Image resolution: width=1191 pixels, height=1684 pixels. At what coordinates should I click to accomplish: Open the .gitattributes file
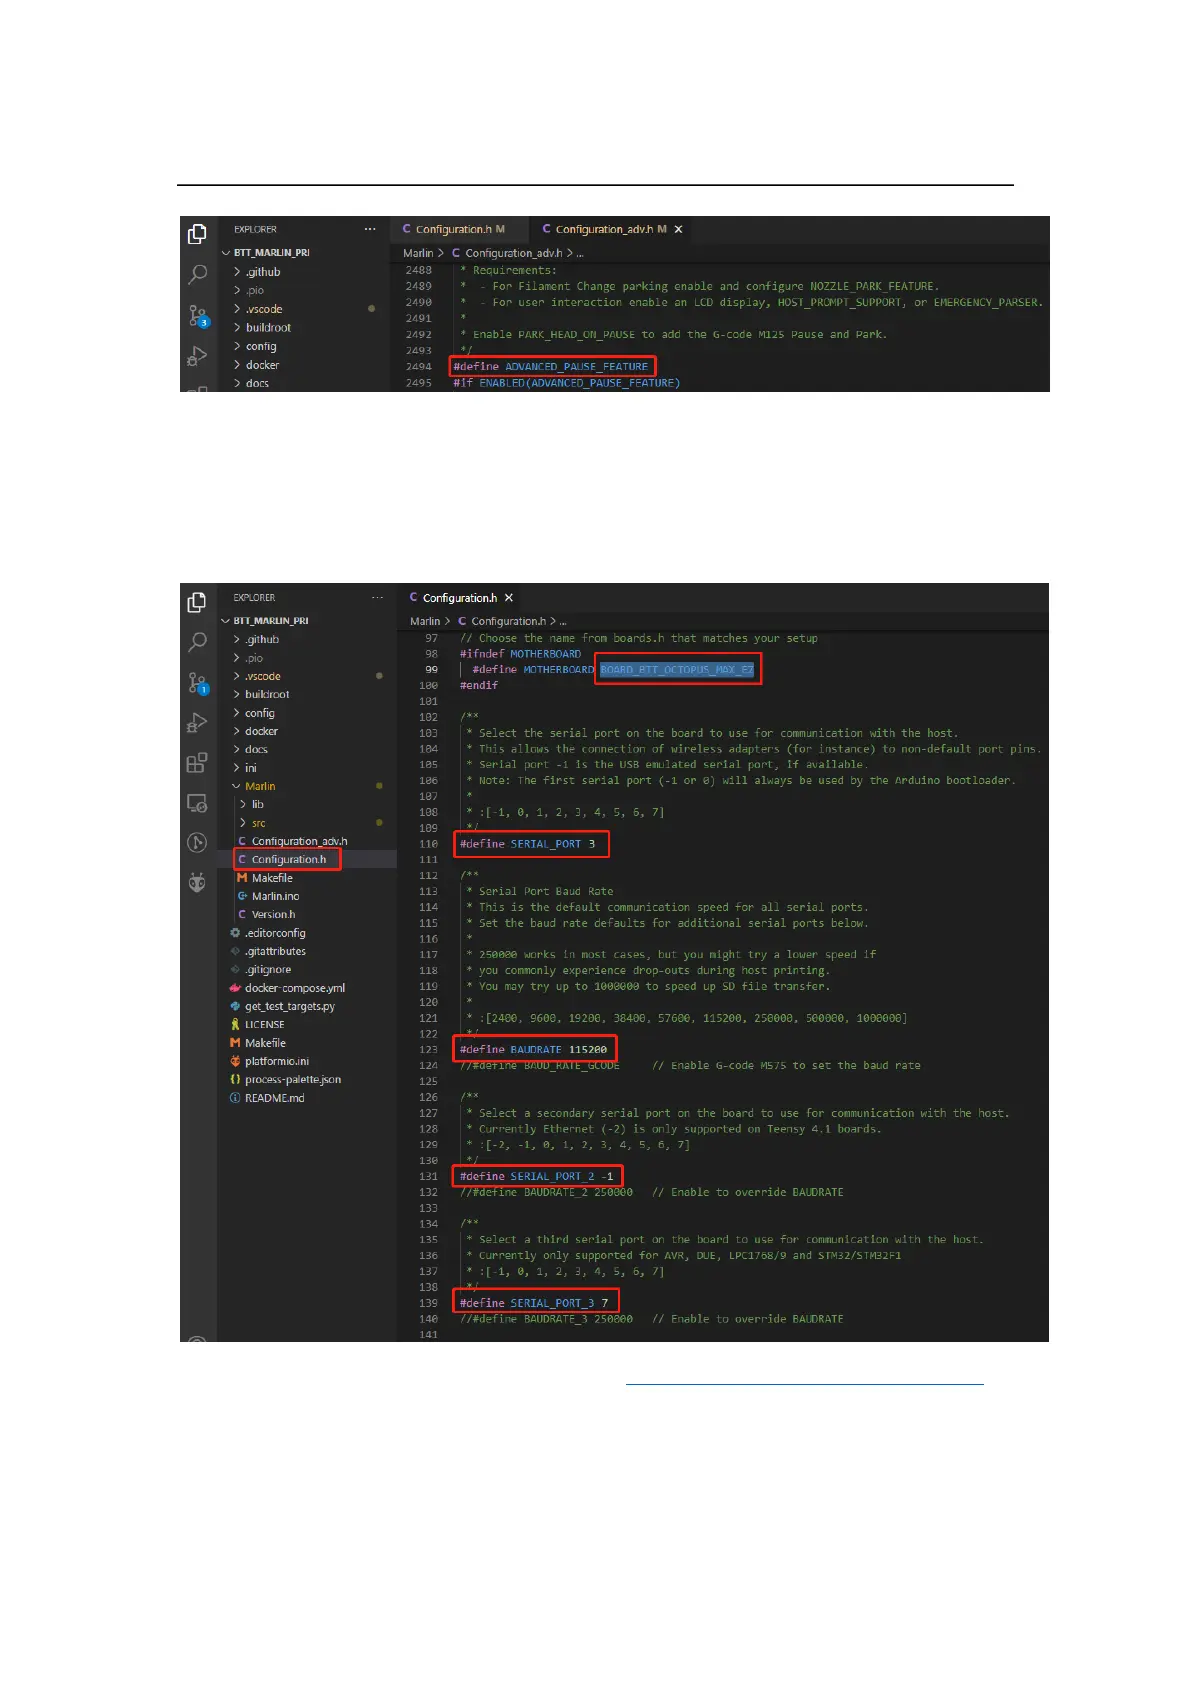coord(275,951)
